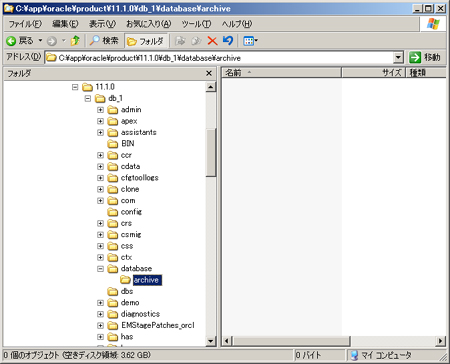Screen dimensions: 450x364
Task: Click the file list scroll-left arrow
Action: pyautogui.click(x=227, y=341)
